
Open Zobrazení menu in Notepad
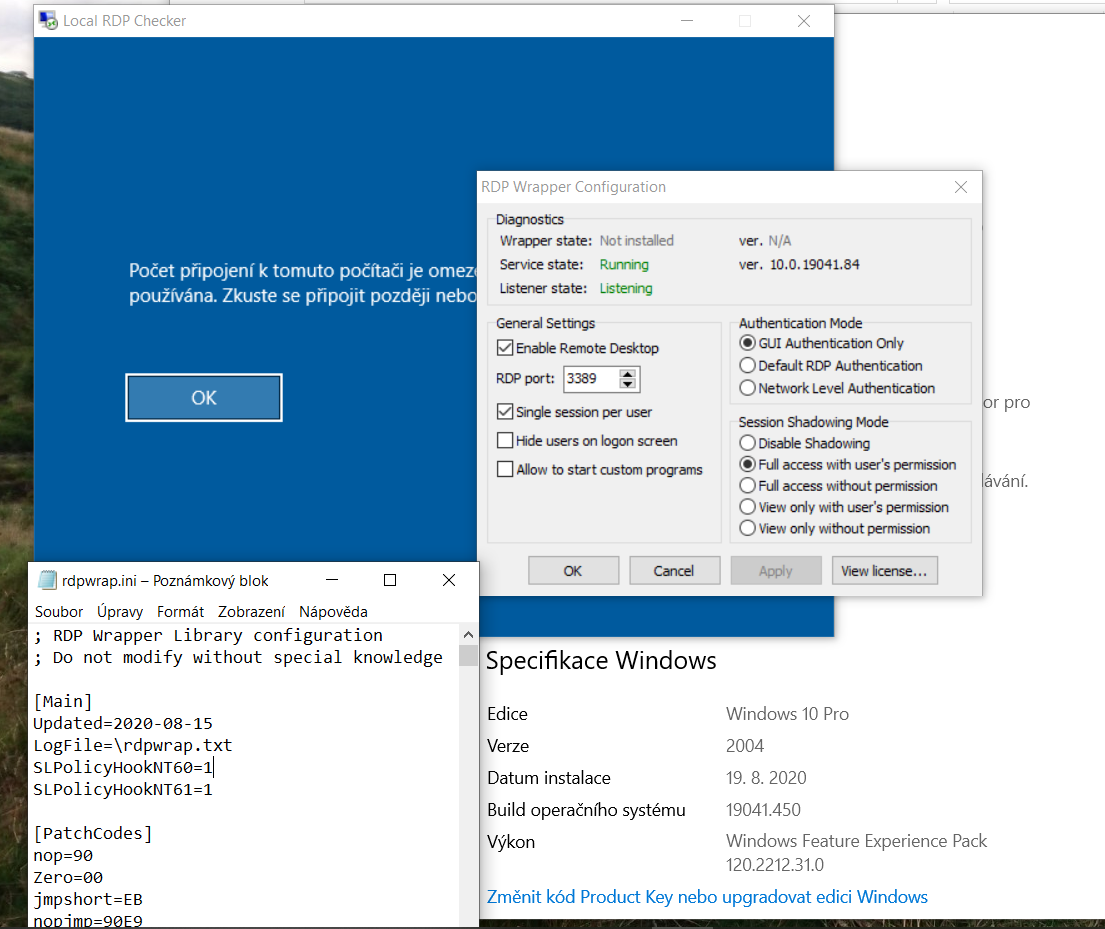[x=252, y=612]
